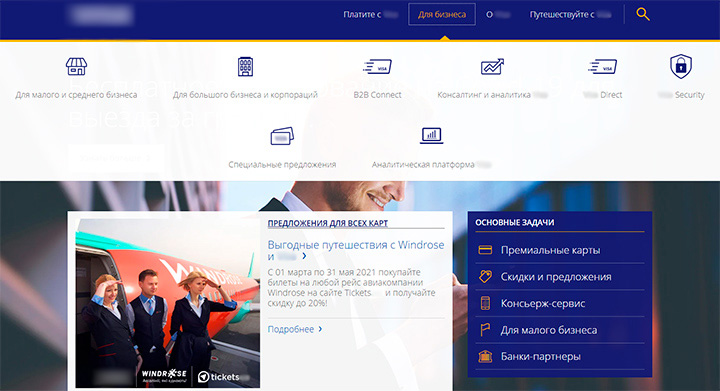Click the Предложения для всех карт heading
This screenshot has width=720, height=391.
[328, 223]
